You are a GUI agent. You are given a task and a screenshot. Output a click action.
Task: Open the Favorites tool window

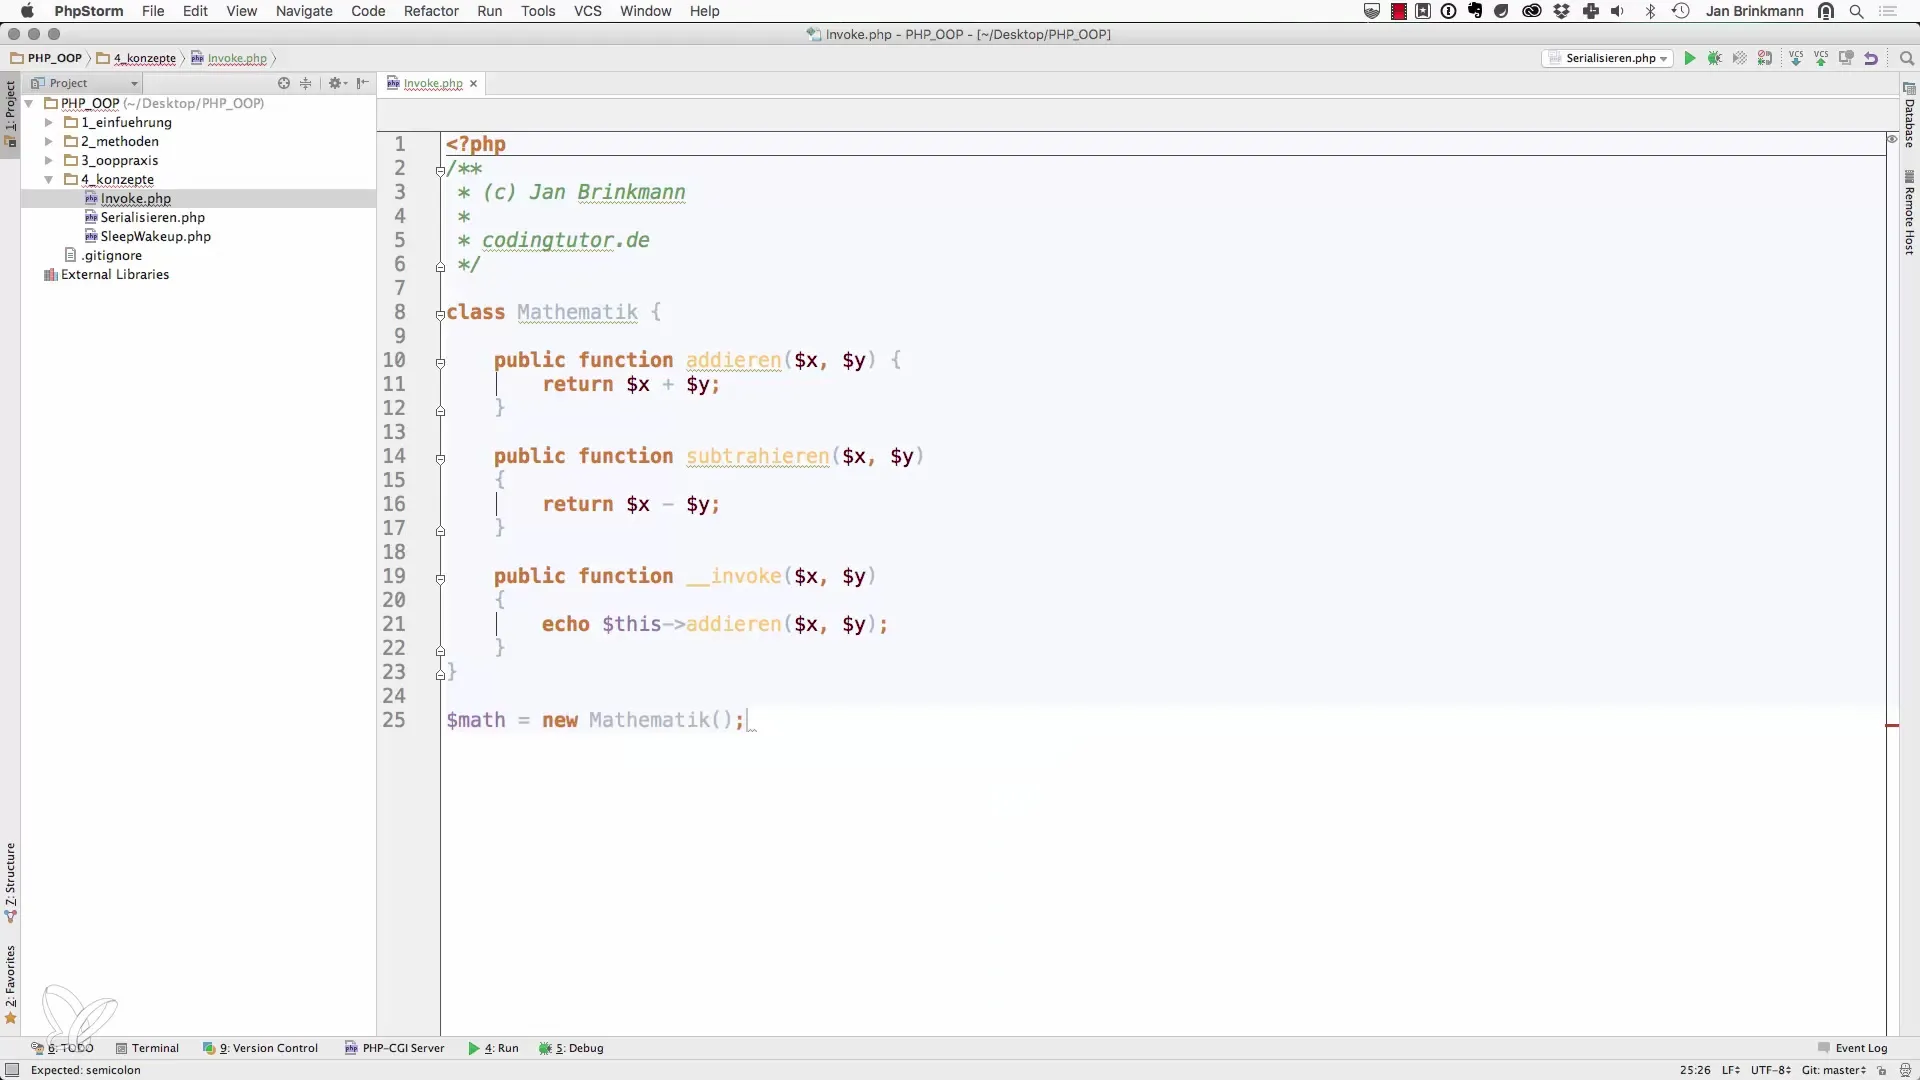click(10, 984)
